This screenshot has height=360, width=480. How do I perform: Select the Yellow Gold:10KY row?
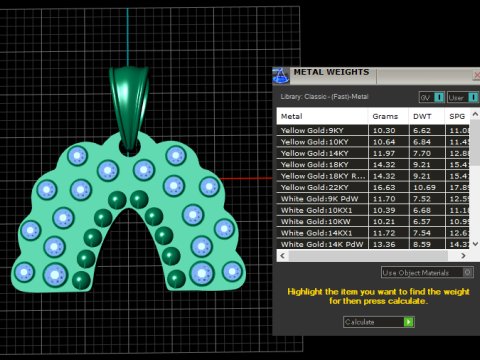(373, 142)
